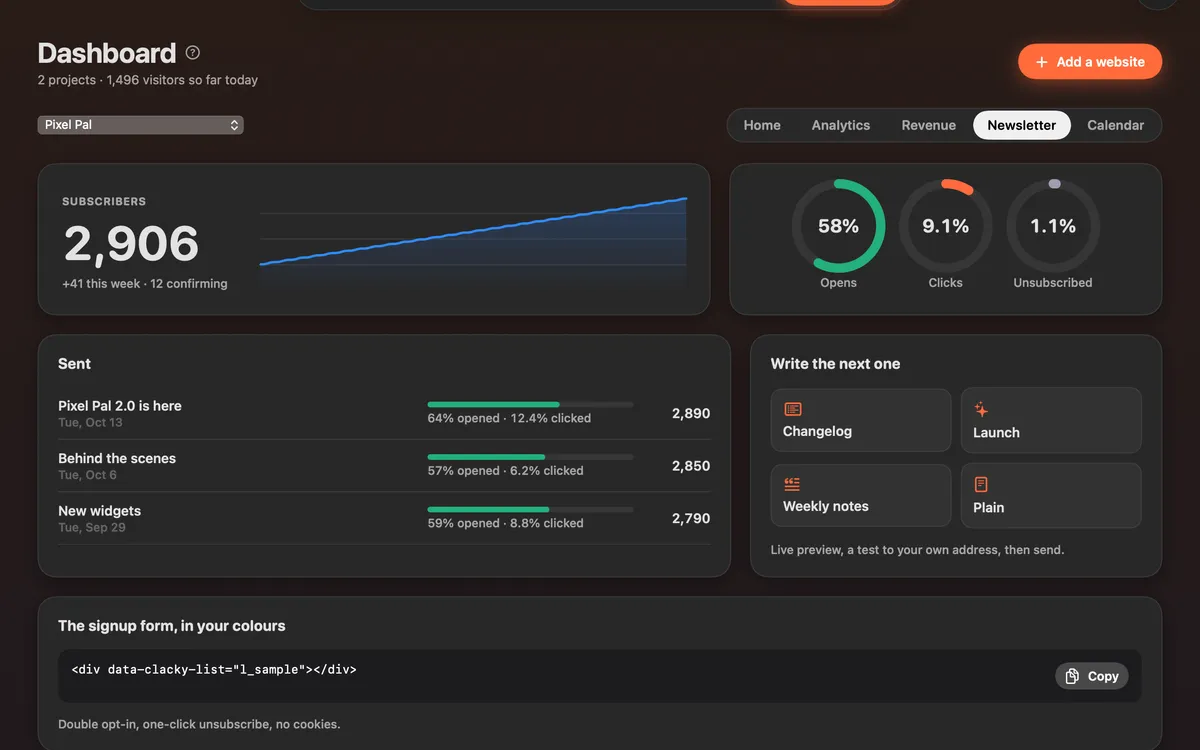Click the Unsubscribed 1.1% ring gauge
The image size is (1200, 750).
[1053, 226]
